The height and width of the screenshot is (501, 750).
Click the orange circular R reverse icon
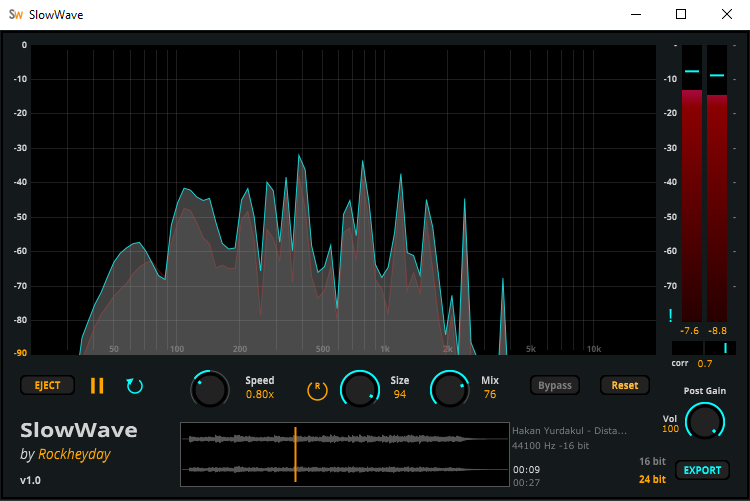click(317, 390)
